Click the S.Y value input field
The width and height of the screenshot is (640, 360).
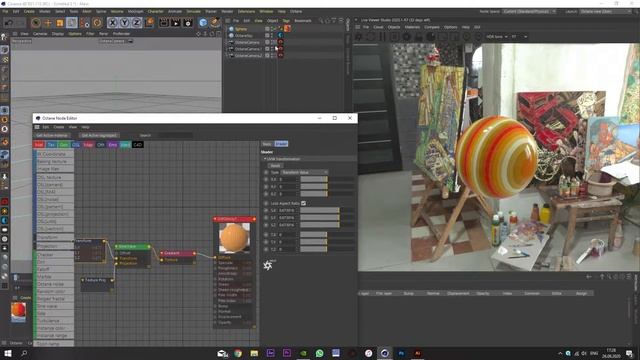tap(289, 218)
